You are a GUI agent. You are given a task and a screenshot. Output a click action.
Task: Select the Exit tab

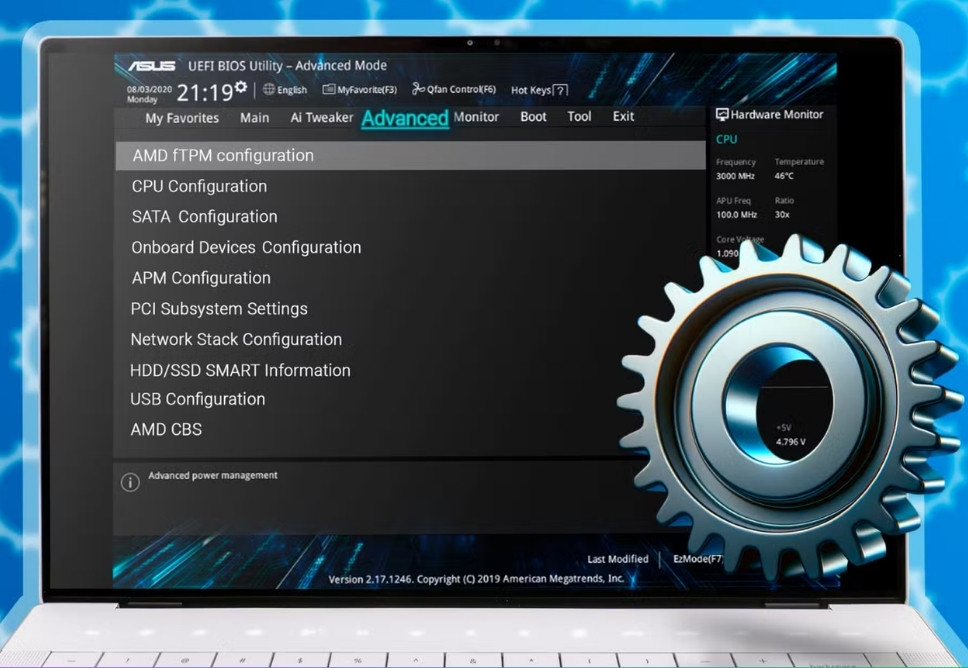tap(623, 117)
